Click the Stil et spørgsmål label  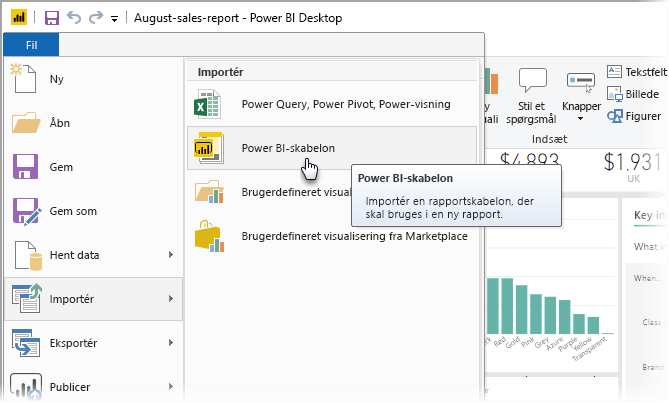tap(531, 113)
